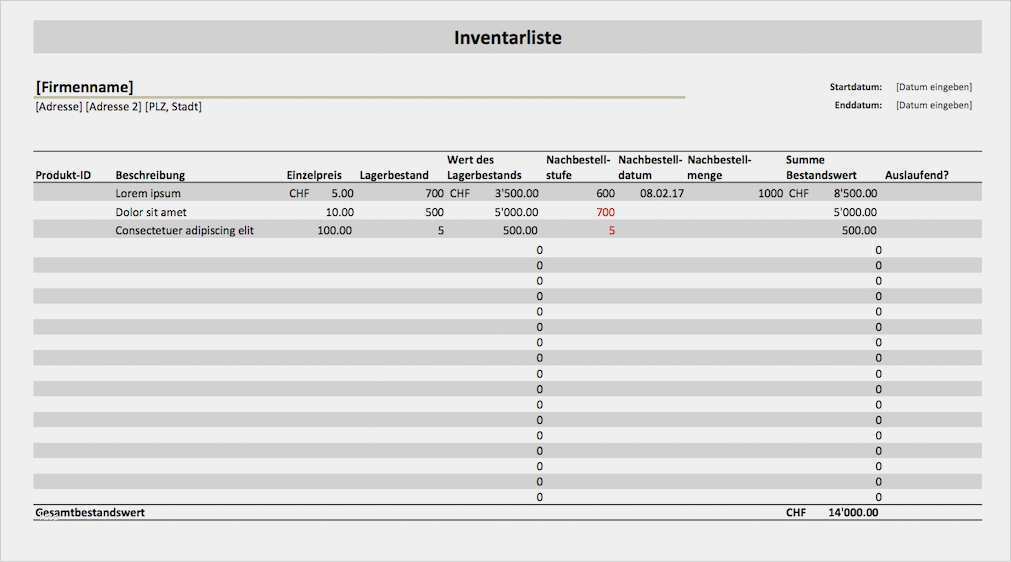Select the Dolor sit amet description cell
Screen dimensions: 1011x562
coord(151,212)
